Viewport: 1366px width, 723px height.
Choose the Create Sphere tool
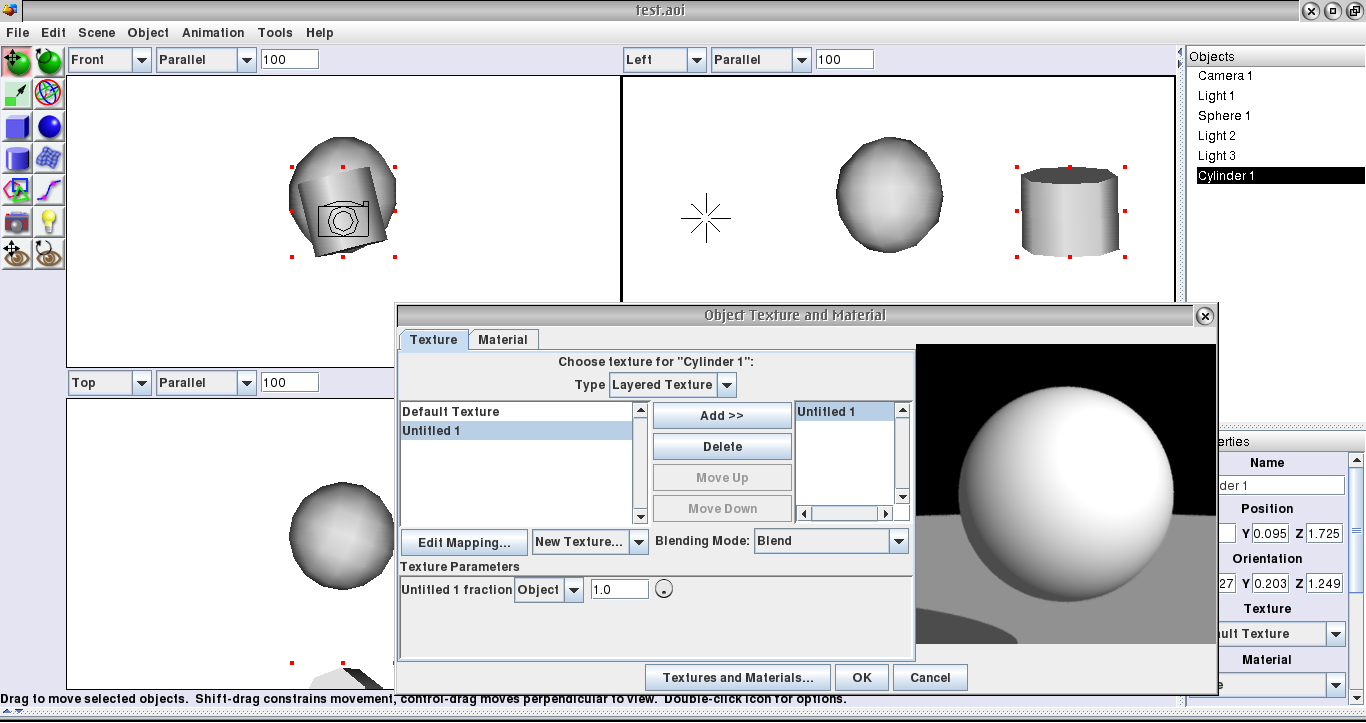(x=49, y=126)
